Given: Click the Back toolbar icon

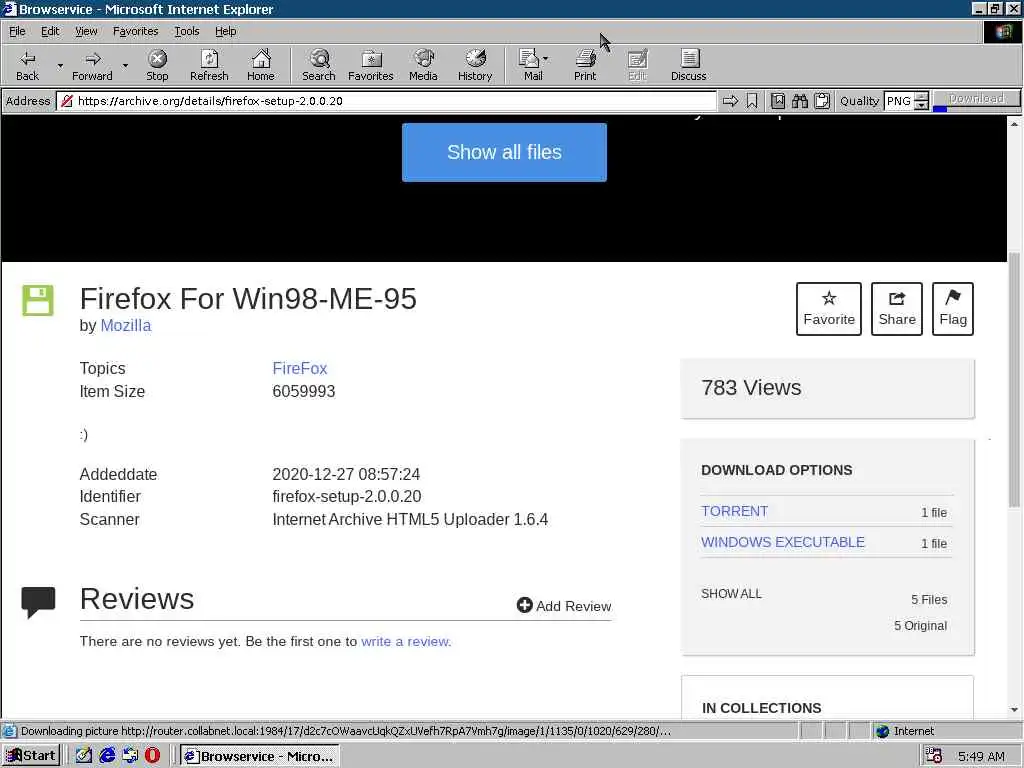Looking at the screenshot, I should [x=27, y=65].
